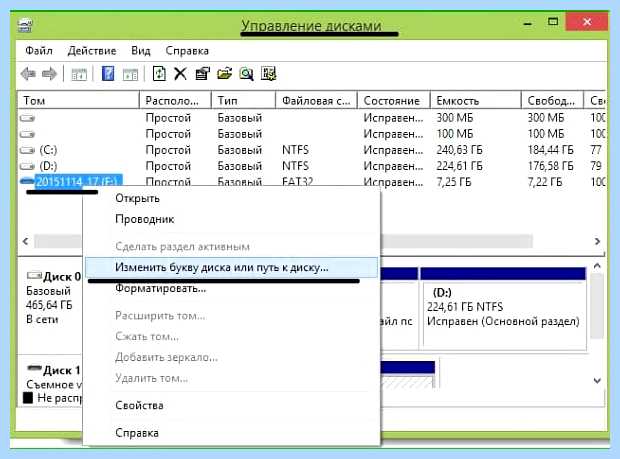
Task: Select the (C:) volume drive icon
Action: pos(27,150)
